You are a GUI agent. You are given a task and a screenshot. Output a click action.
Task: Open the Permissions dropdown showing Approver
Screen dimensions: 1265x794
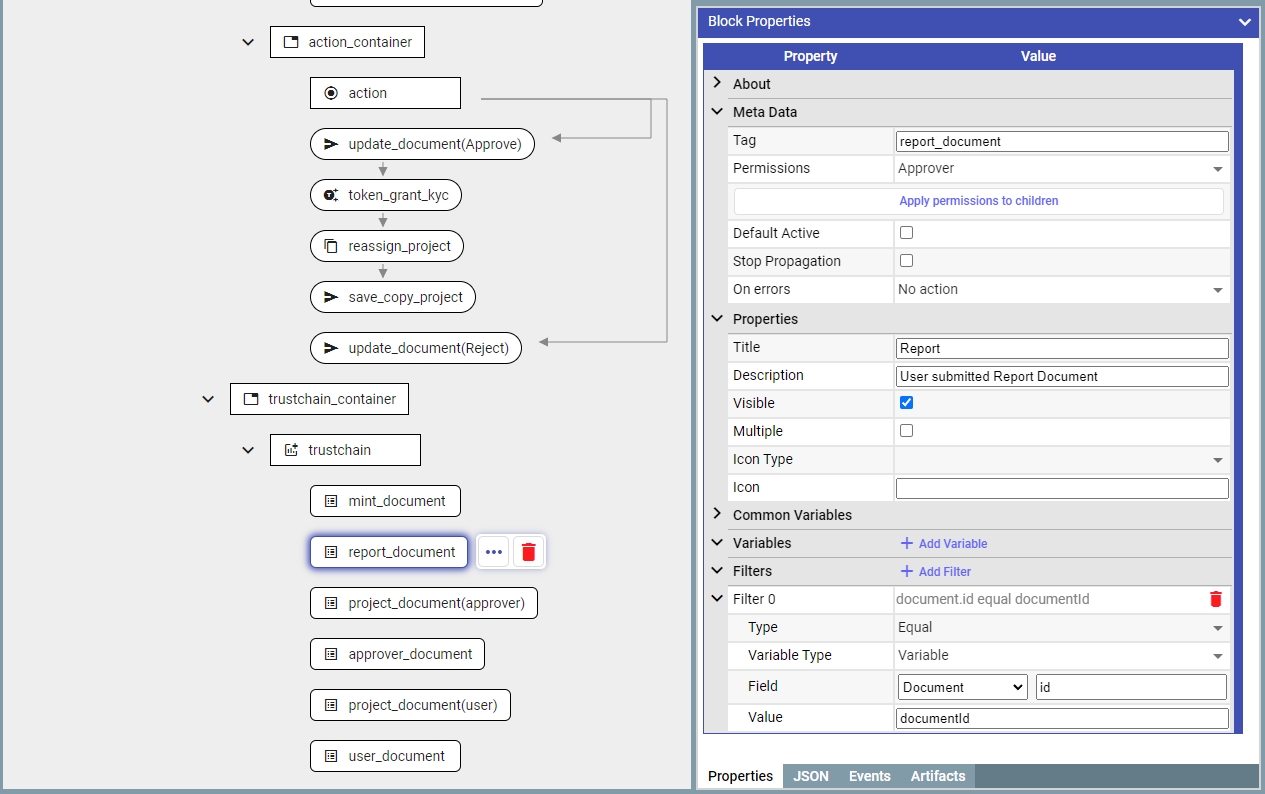(x=1061, y=169)
